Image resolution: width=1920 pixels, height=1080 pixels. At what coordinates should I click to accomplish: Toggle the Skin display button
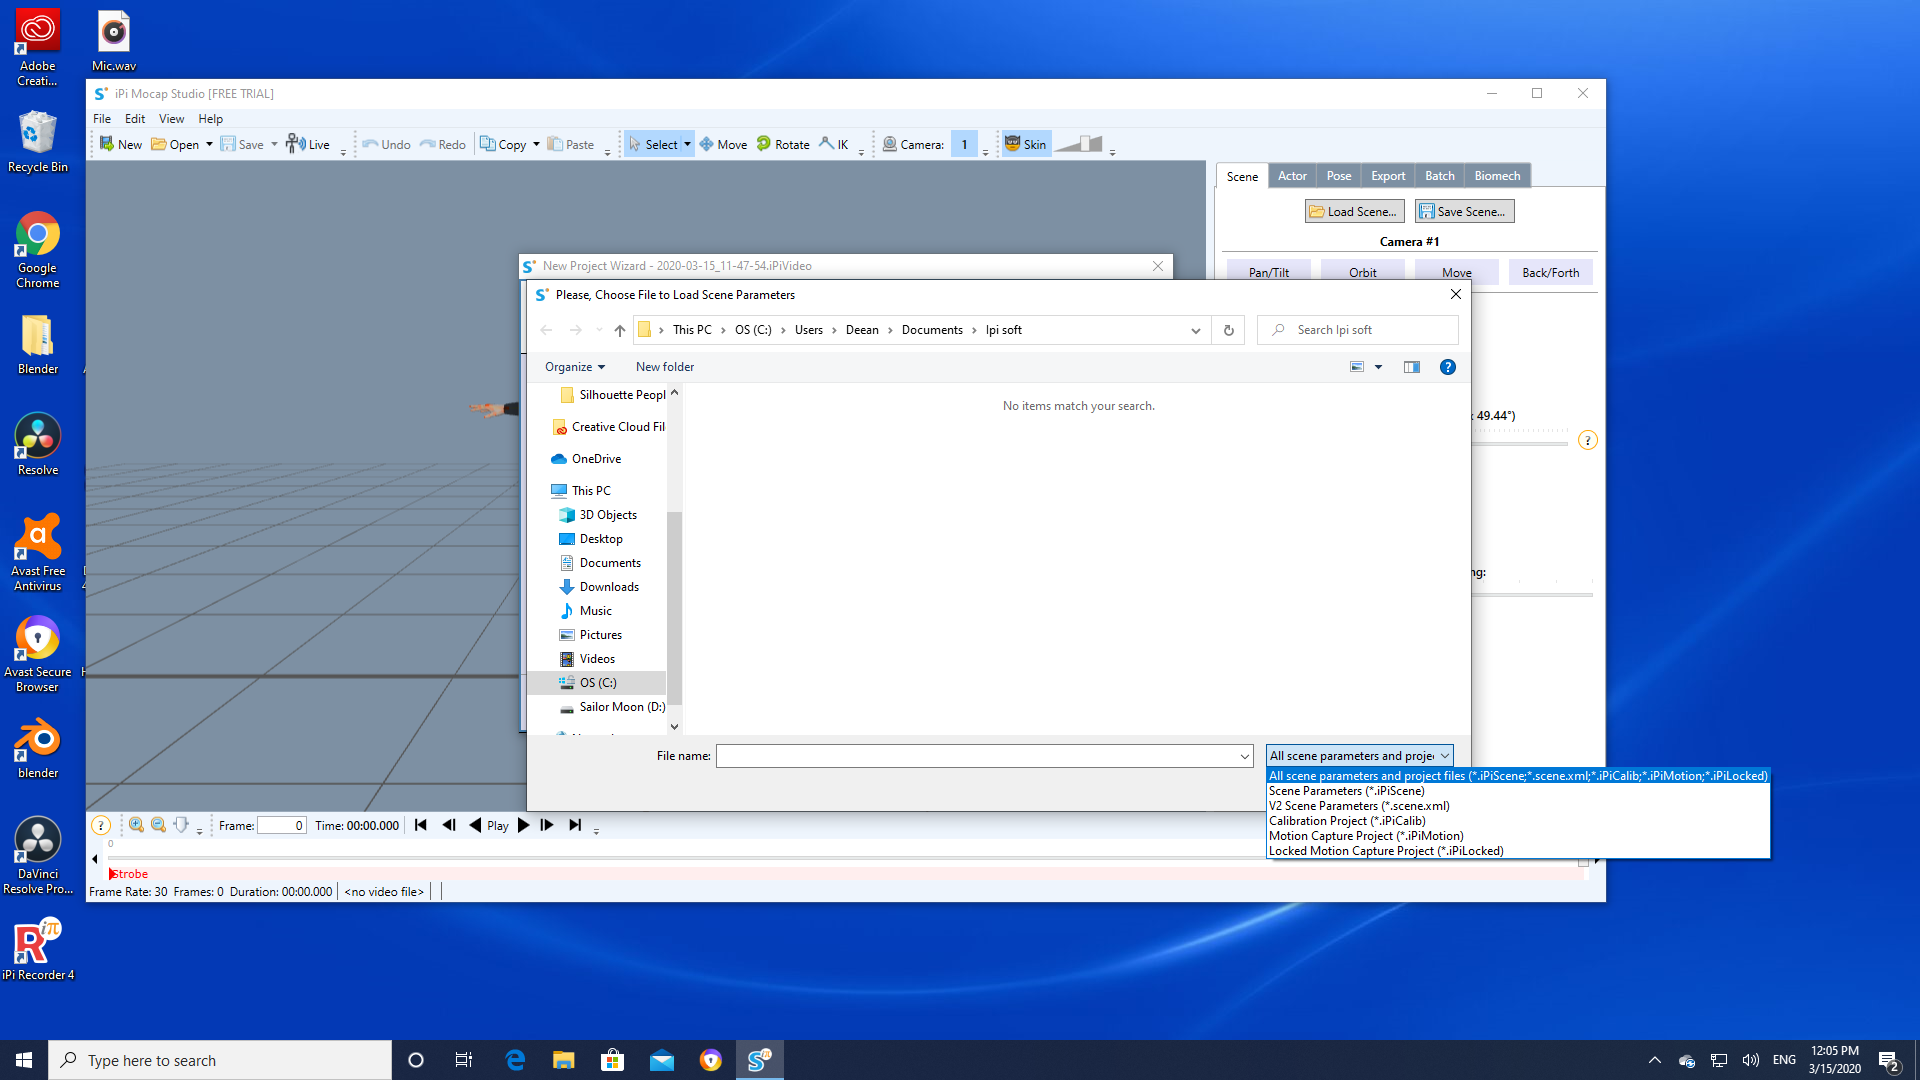[1025, 144]
